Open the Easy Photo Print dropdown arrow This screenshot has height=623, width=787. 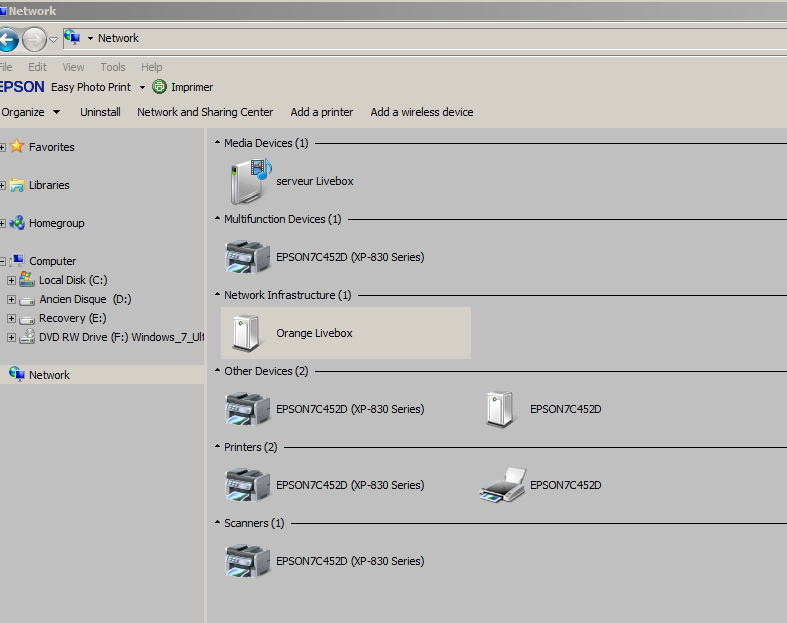coord(142,88)
